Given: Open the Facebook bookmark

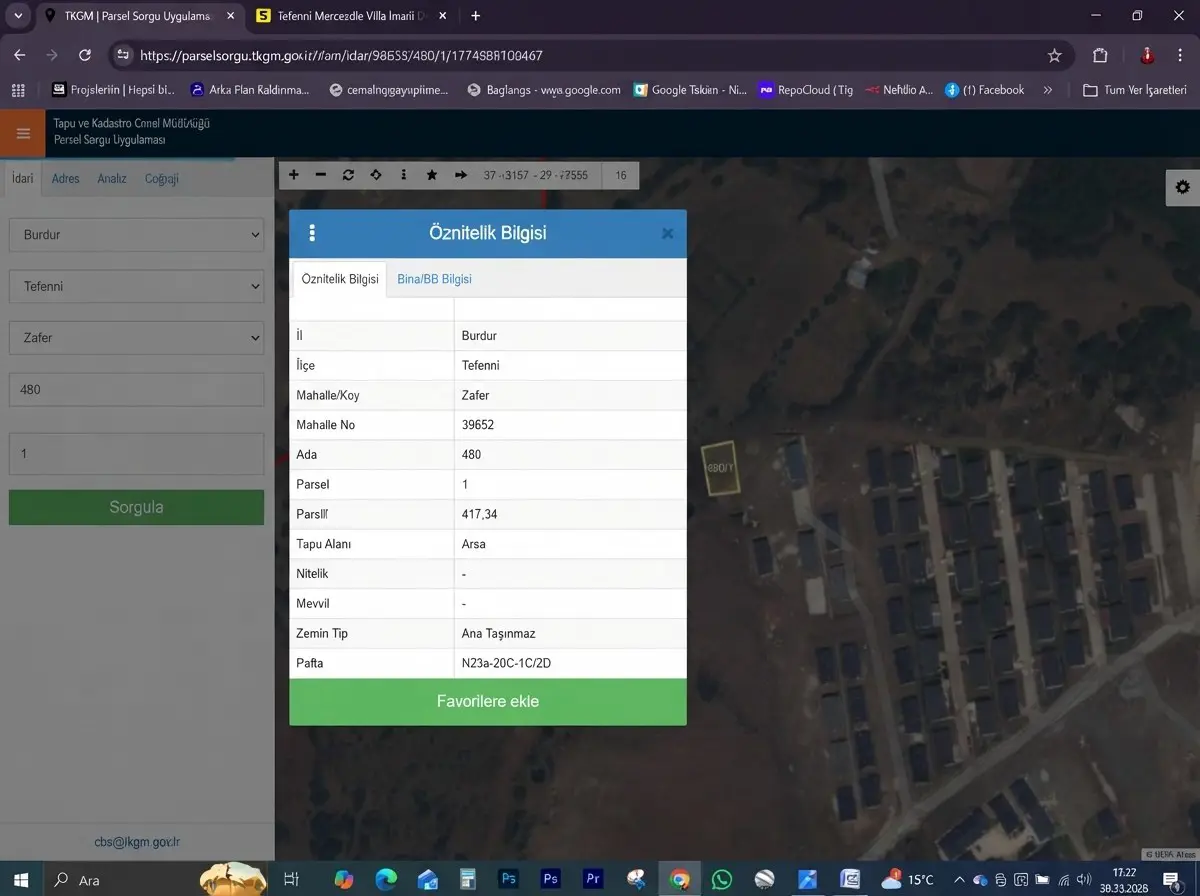Looking at the screenshot, I should tap(985, 90).
